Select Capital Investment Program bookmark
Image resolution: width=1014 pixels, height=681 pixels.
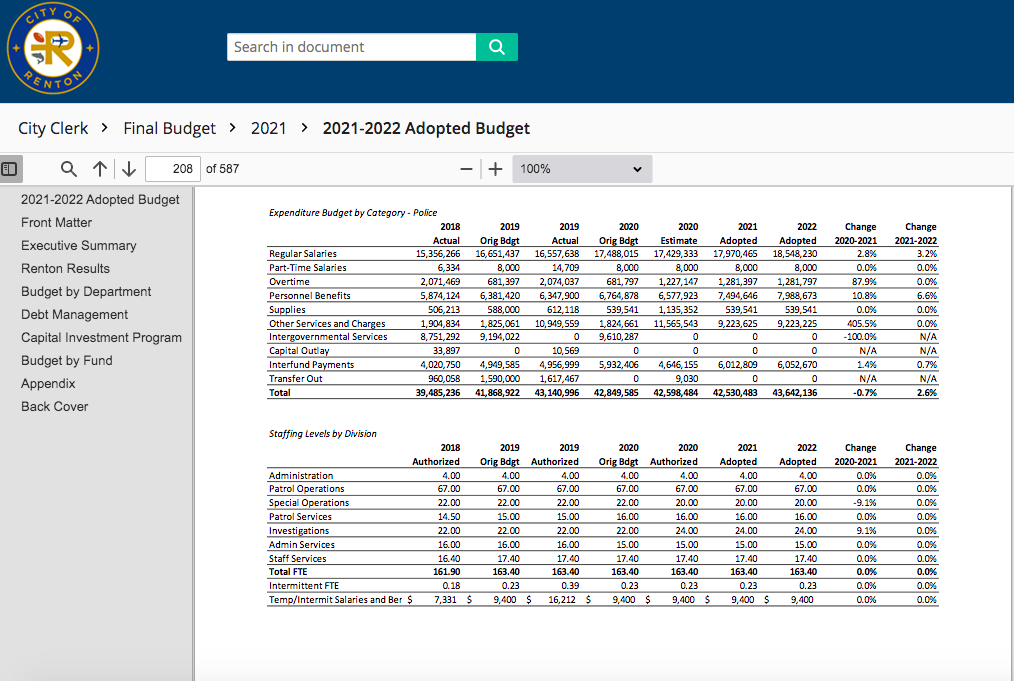click(x=101, y=337)
